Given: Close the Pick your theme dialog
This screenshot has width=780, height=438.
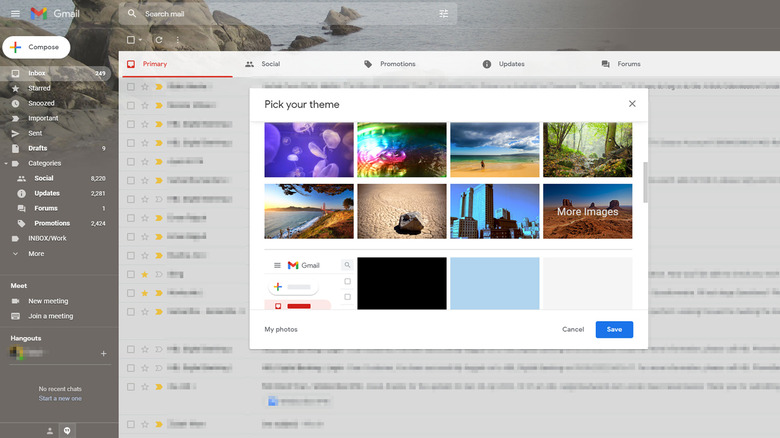Looking at the screenshot, I should coord(632,104).
